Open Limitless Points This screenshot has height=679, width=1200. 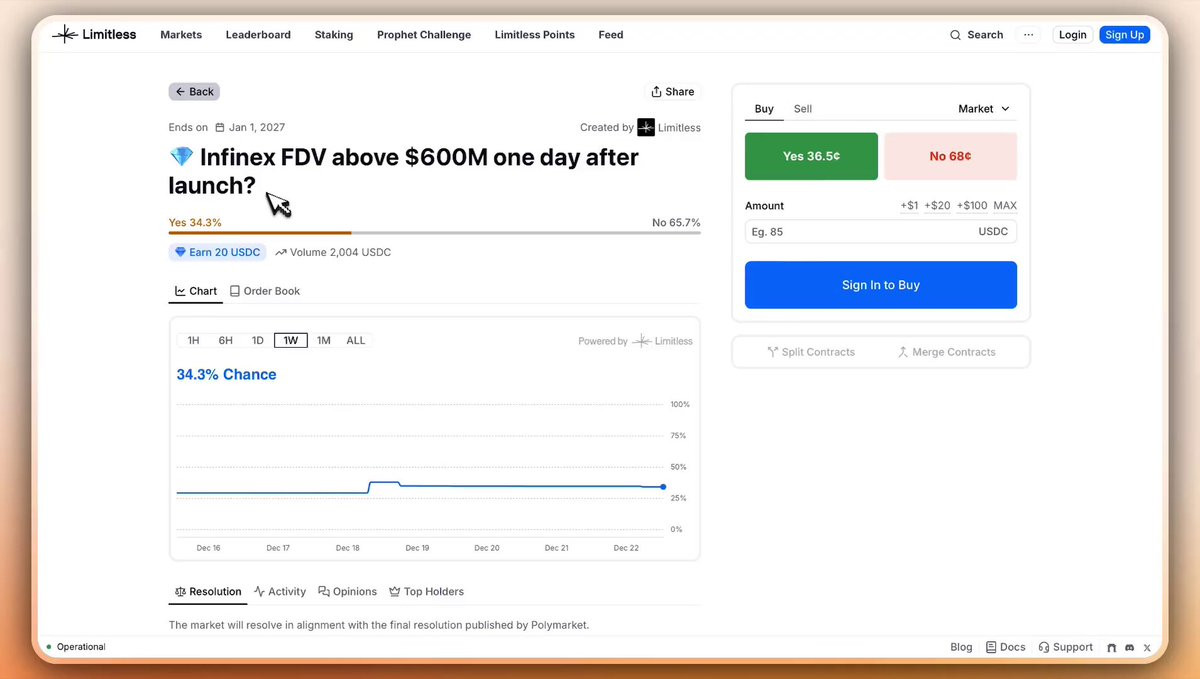535,34
